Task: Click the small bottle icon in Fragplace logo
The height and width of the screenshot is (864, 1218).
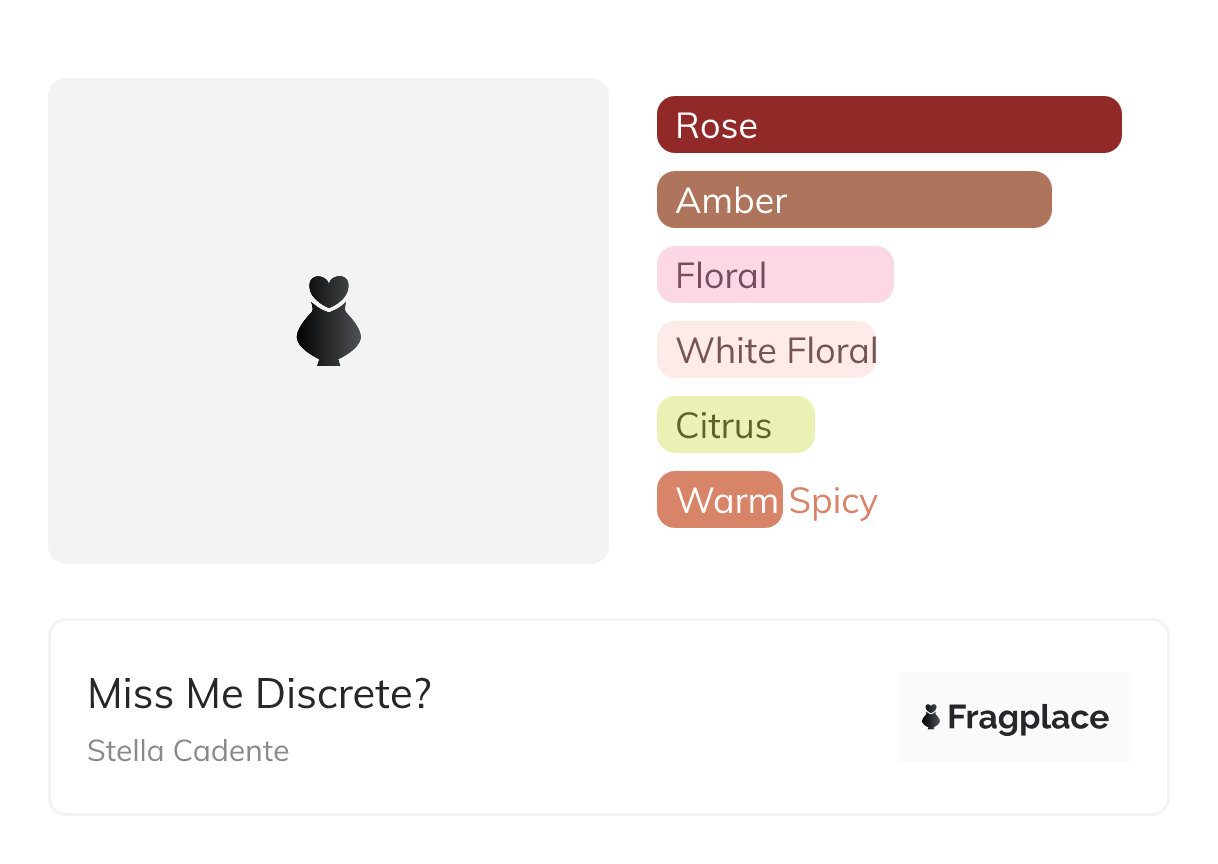Action: click(931, 717)
